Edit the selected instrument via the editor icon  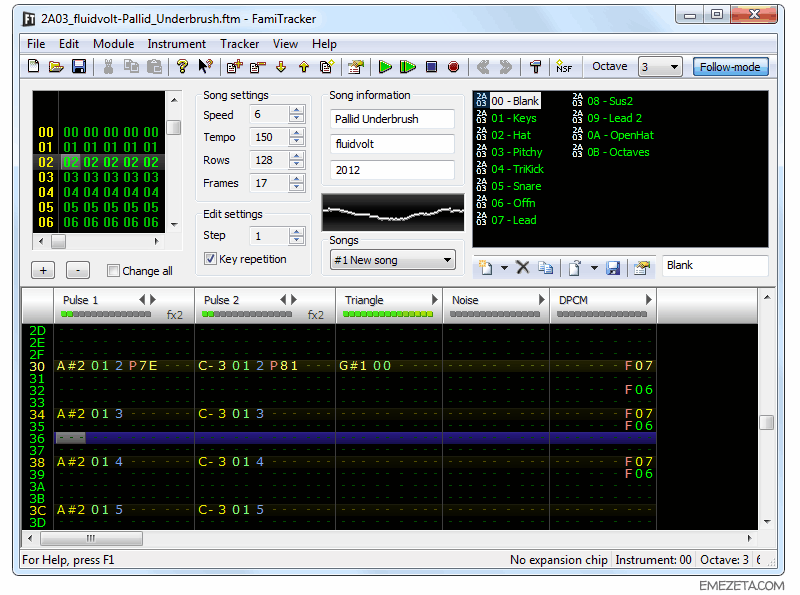(x=642, y=267)
